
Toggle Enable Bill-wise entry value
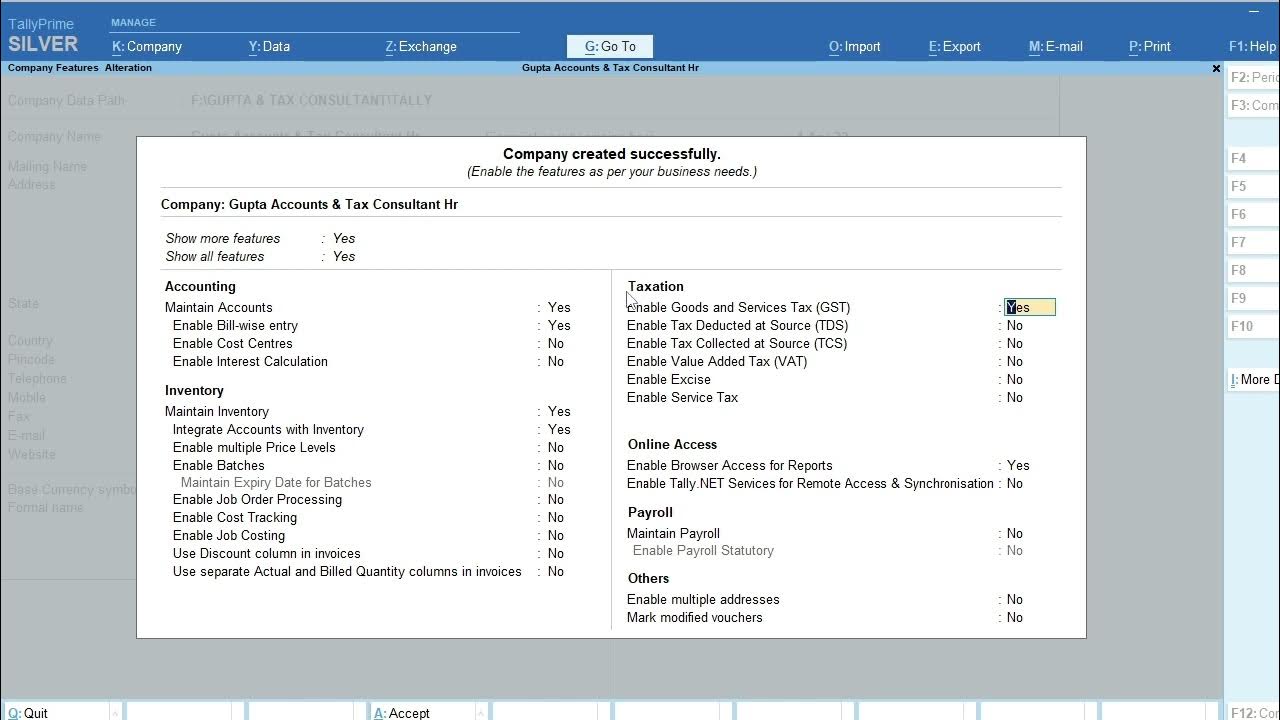click(x=559, y=326)
